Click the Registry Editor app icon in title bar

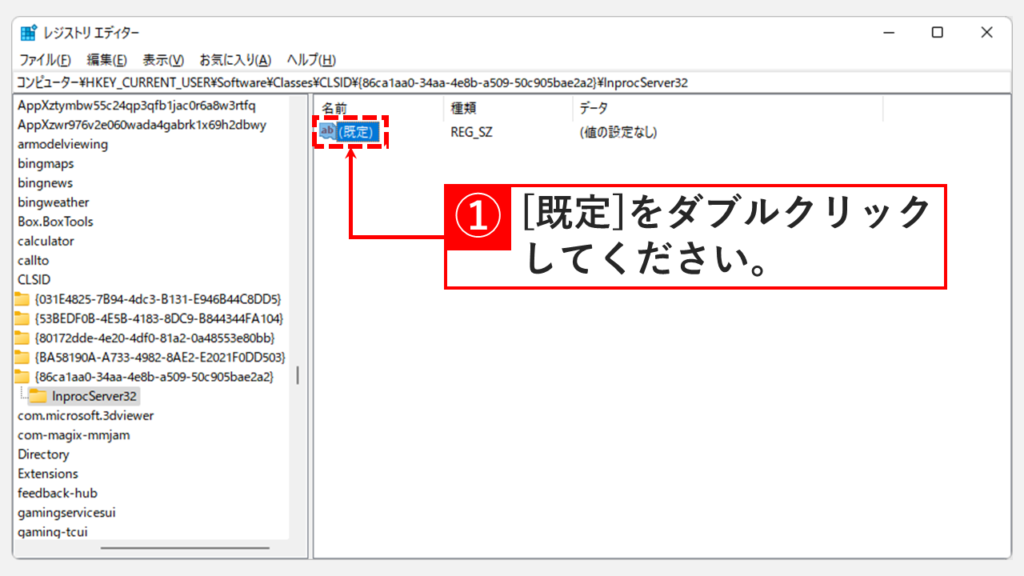(x=28, y=33)
